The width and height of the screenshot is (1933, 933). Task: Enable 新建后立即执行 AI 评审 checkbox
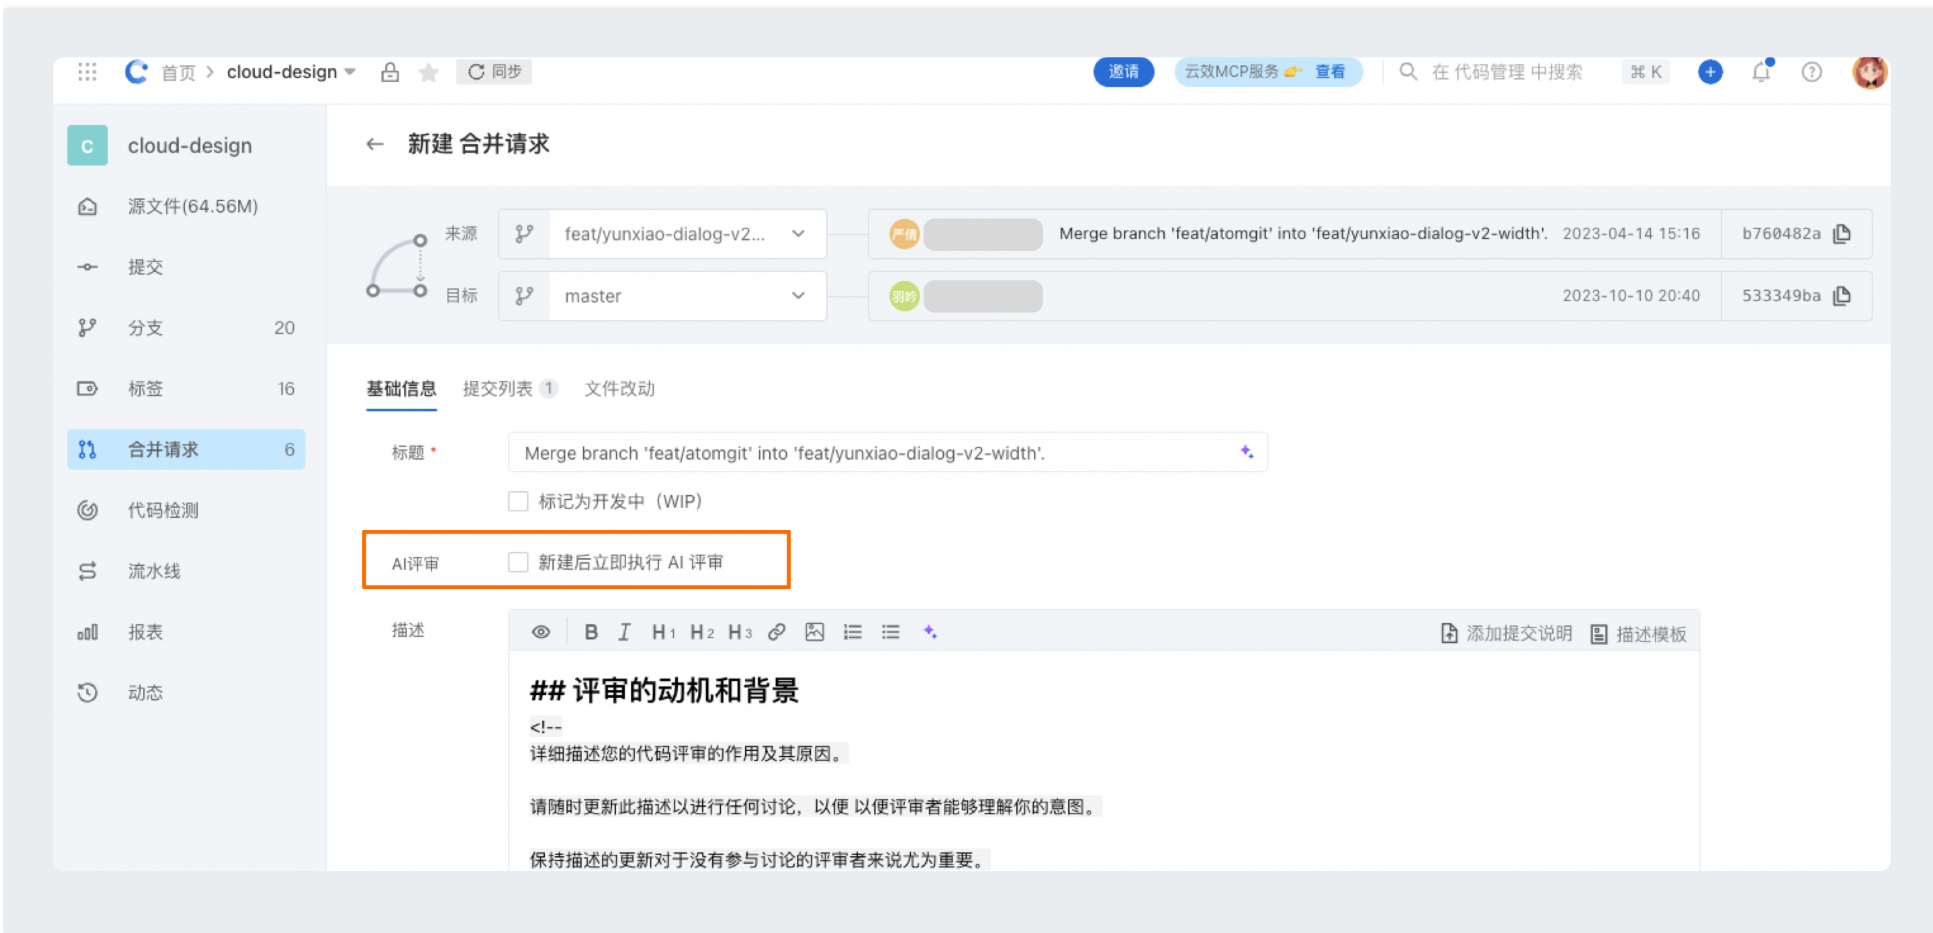pyautogui.click(x=518, y=561)
